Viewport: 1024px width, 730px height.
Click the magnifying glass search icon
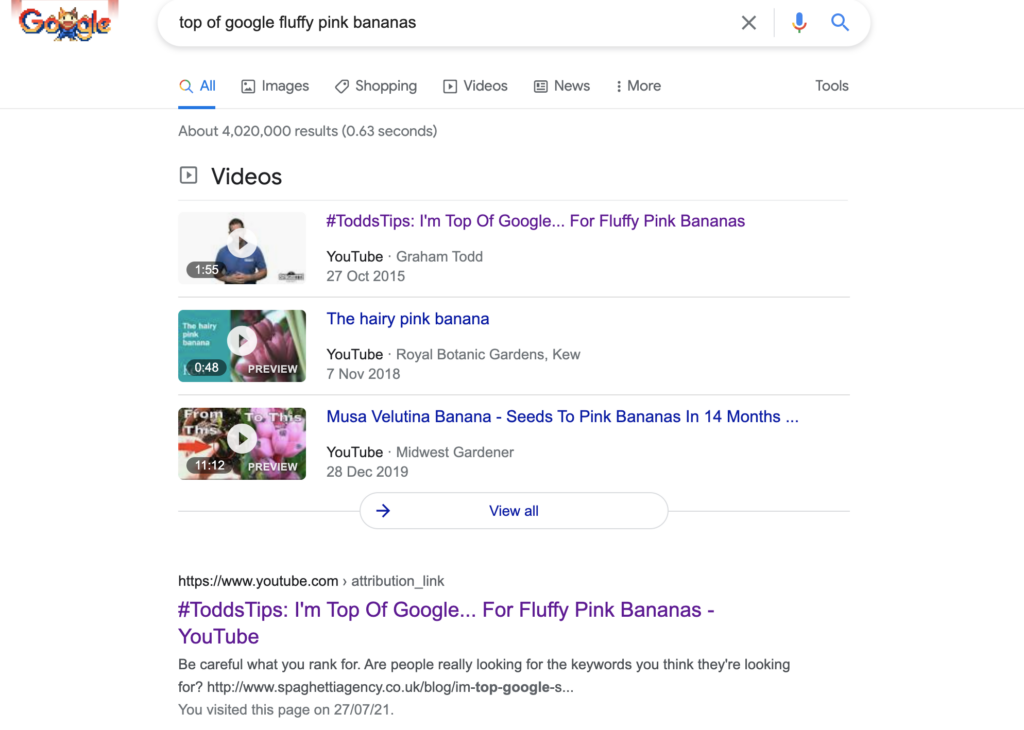point(840,22)
